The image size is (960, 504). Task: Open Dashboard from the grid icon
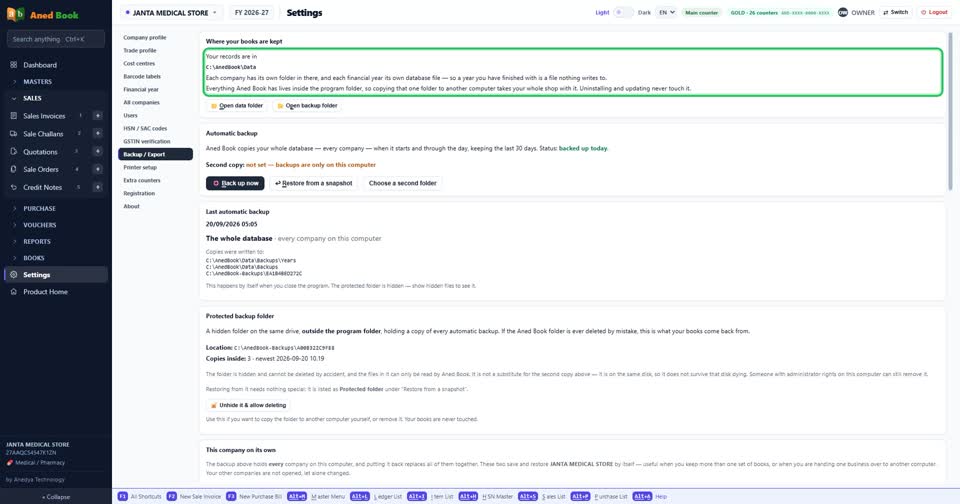click(13, 65)
